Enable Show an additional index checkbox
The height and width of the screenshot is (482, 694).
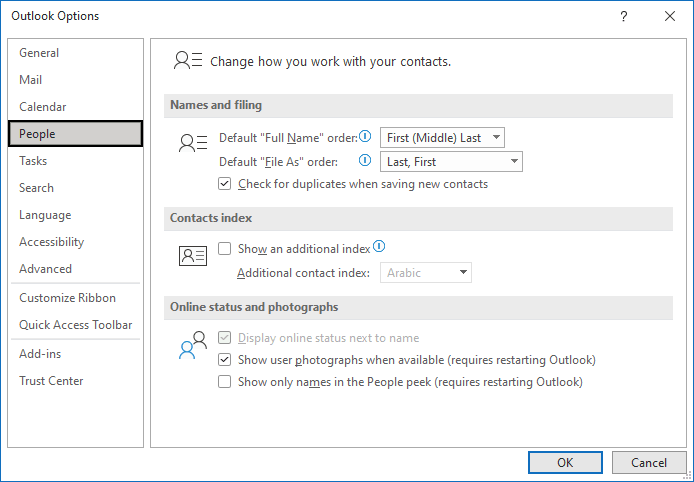click(x=224, y=249)
